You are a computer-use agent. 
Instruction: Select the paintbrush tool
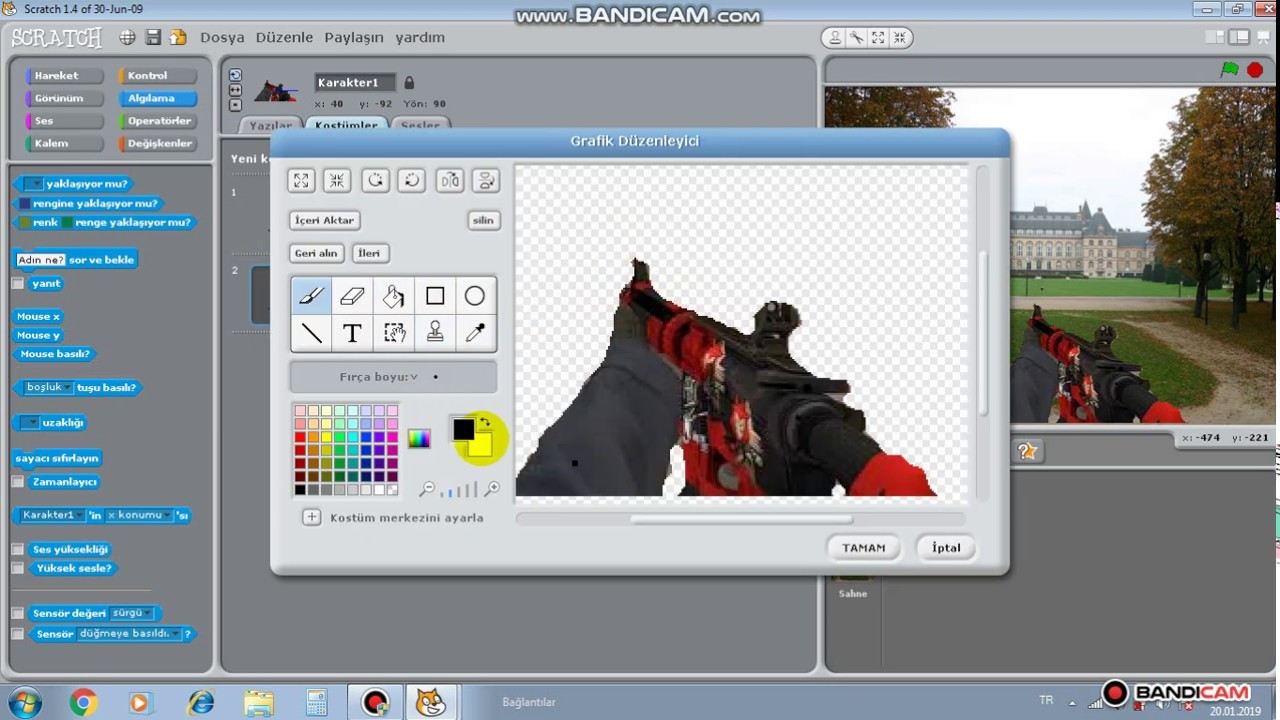pyautogui.click(x=311, y=296)
